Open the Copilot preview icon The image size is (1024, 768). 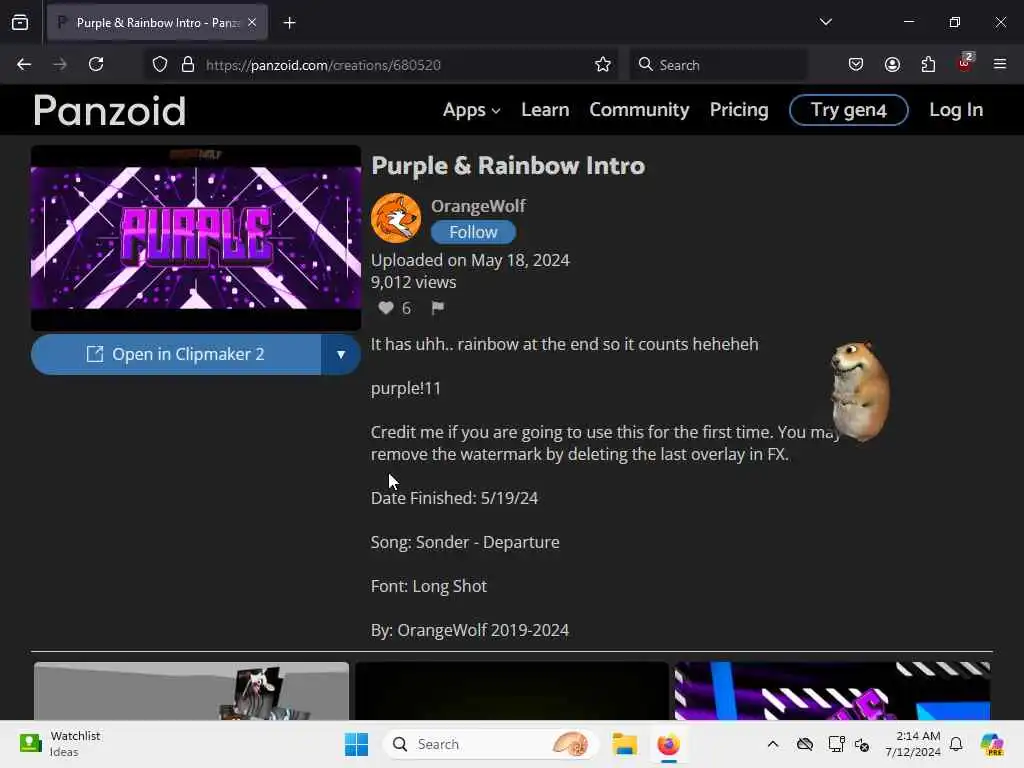click(x=992, y=744)
